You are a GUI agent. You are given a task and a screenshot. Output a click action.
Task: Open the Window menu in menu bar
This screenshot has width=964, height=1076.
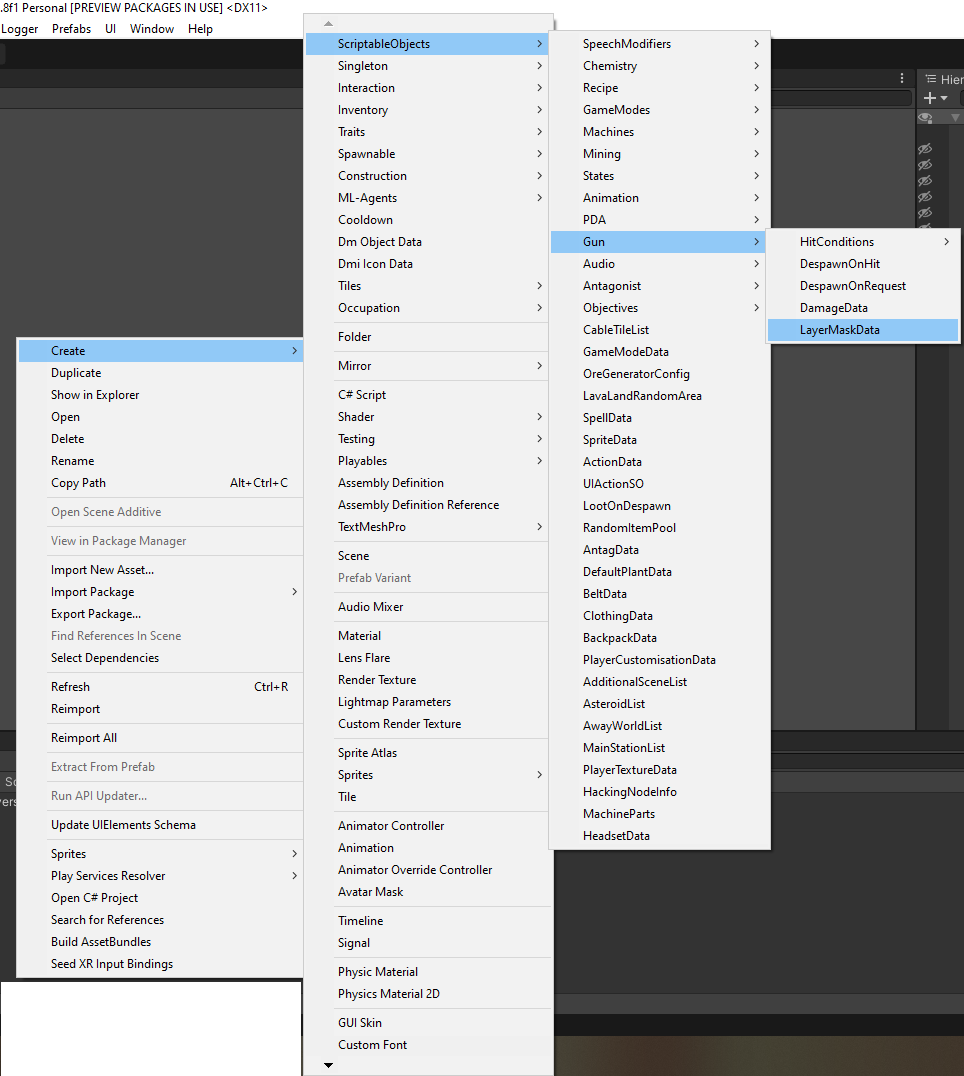(x=152, y=29)
